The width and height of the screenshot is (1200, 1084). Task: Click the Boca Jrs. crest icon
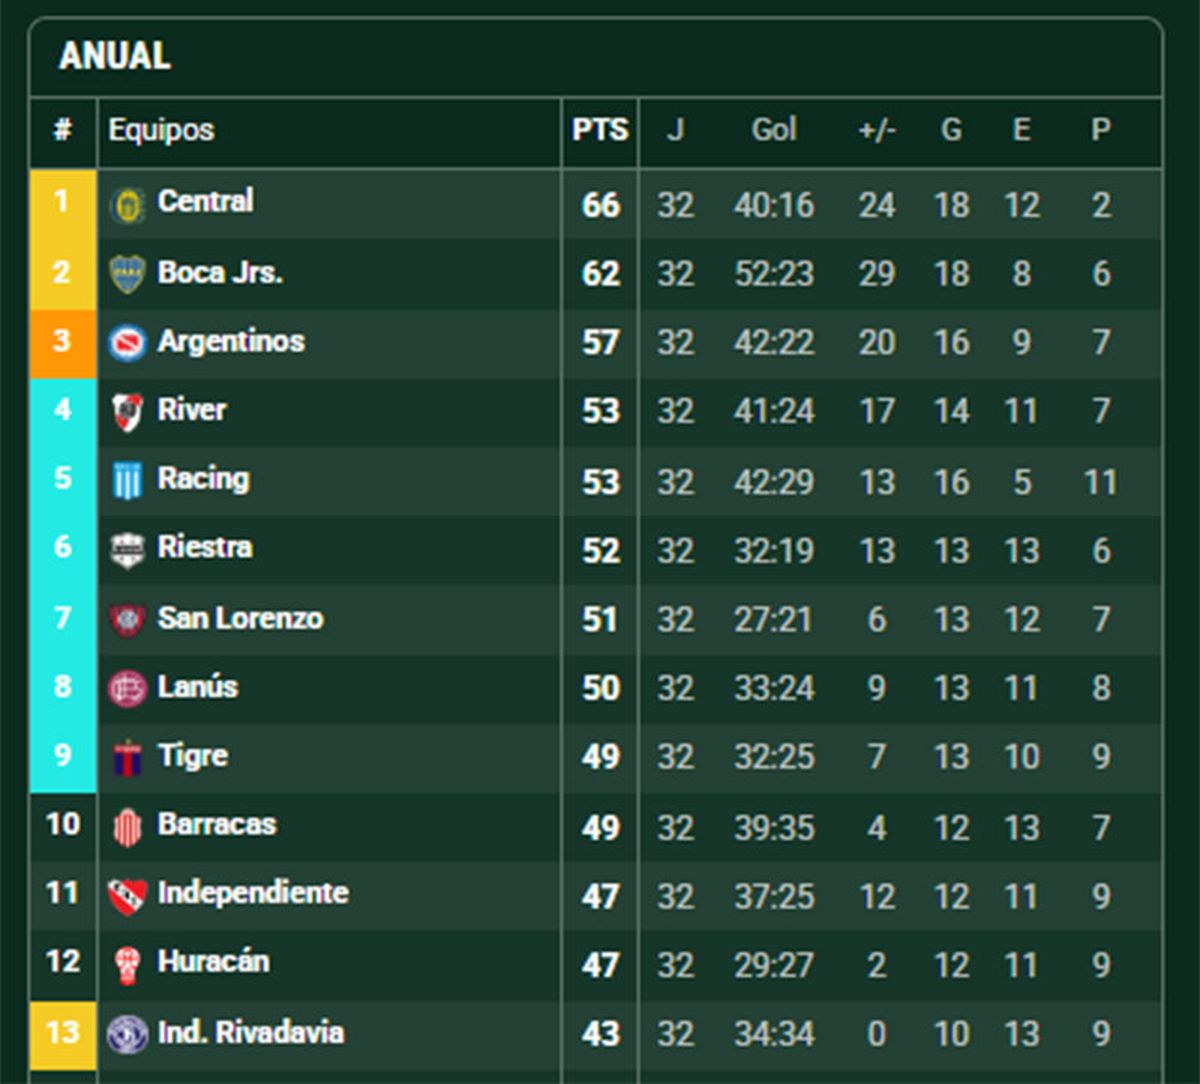[127, 274]
